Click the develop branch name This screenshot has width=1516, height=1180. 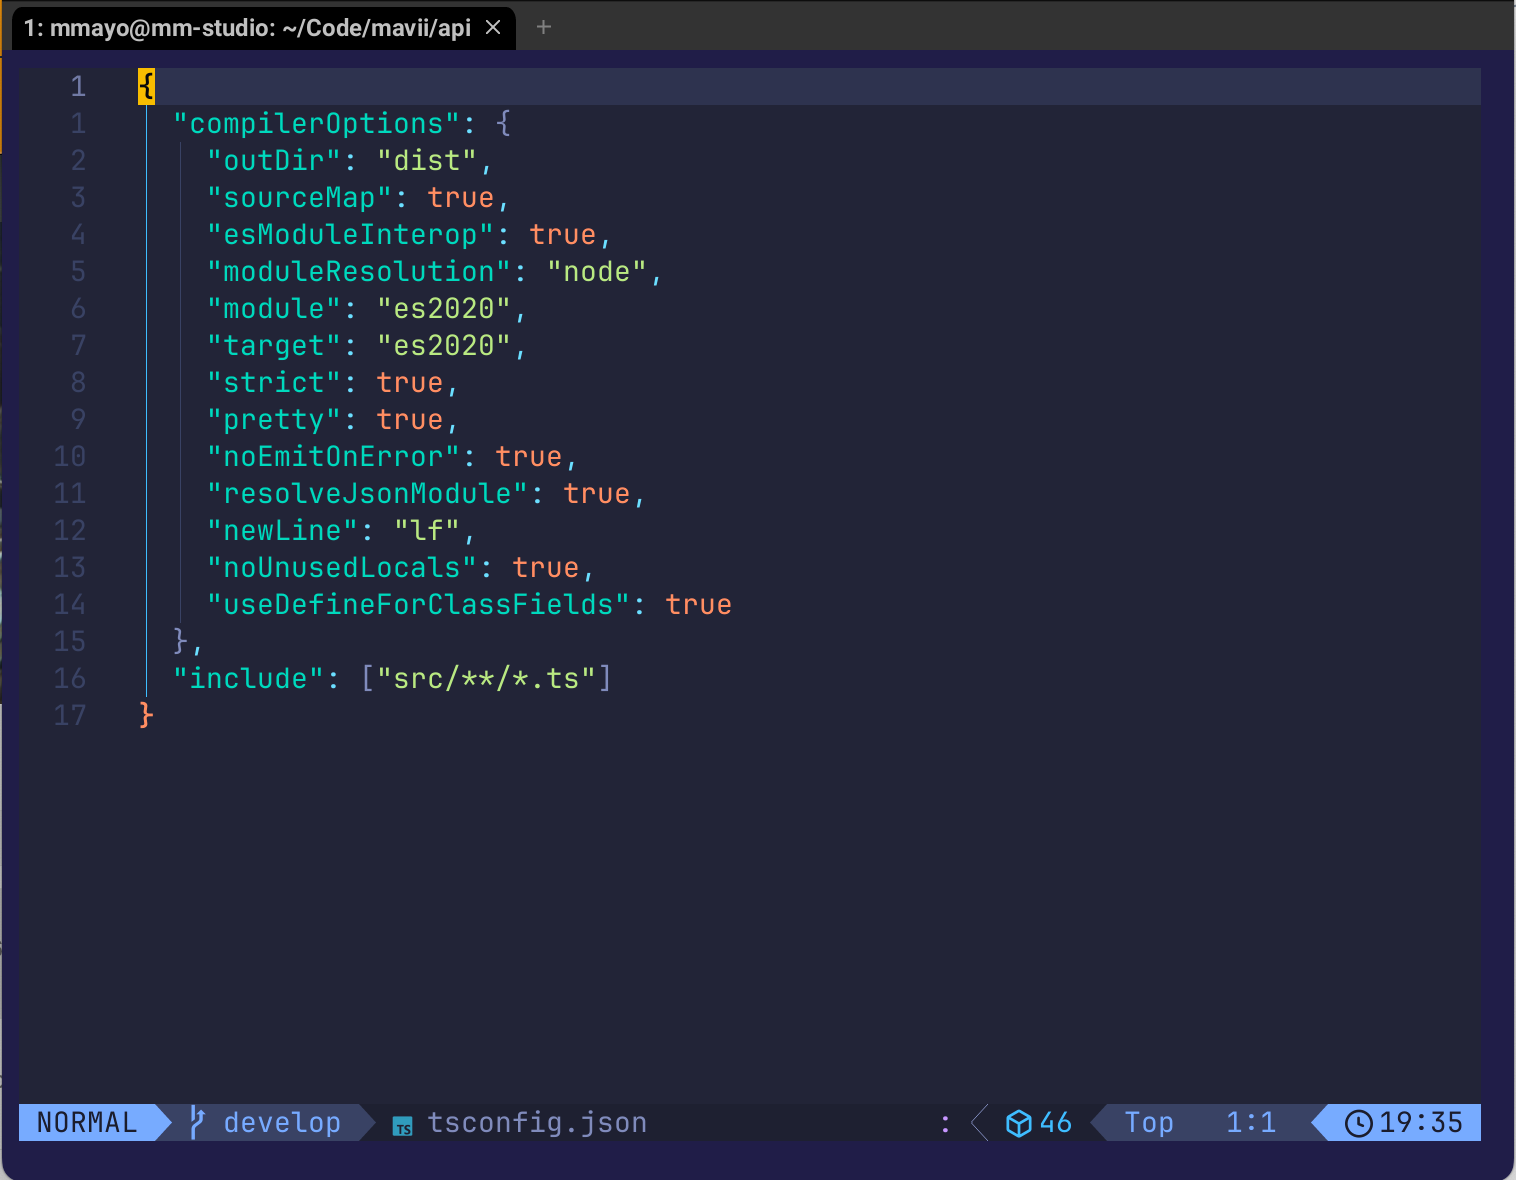282,1123
